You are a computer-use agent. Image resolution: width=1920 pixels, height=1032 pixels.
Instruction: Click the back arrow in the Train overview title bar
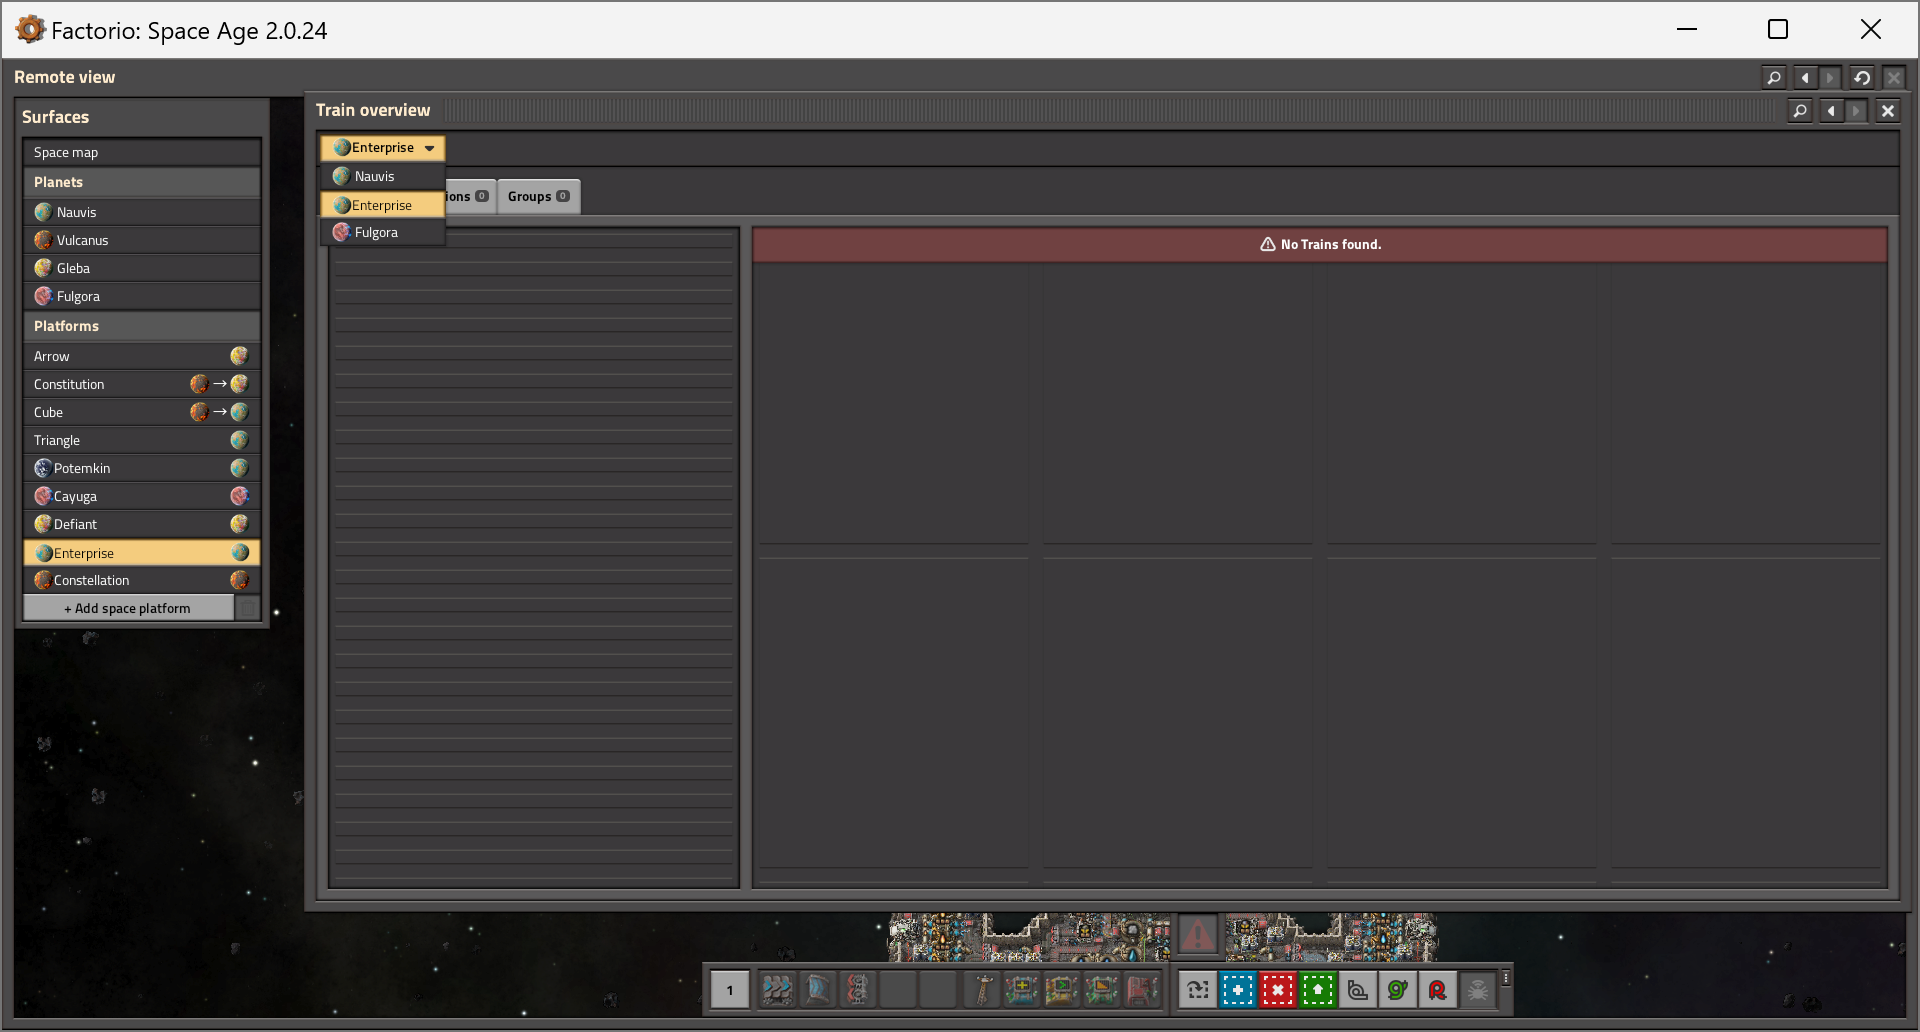point(1831,111)
